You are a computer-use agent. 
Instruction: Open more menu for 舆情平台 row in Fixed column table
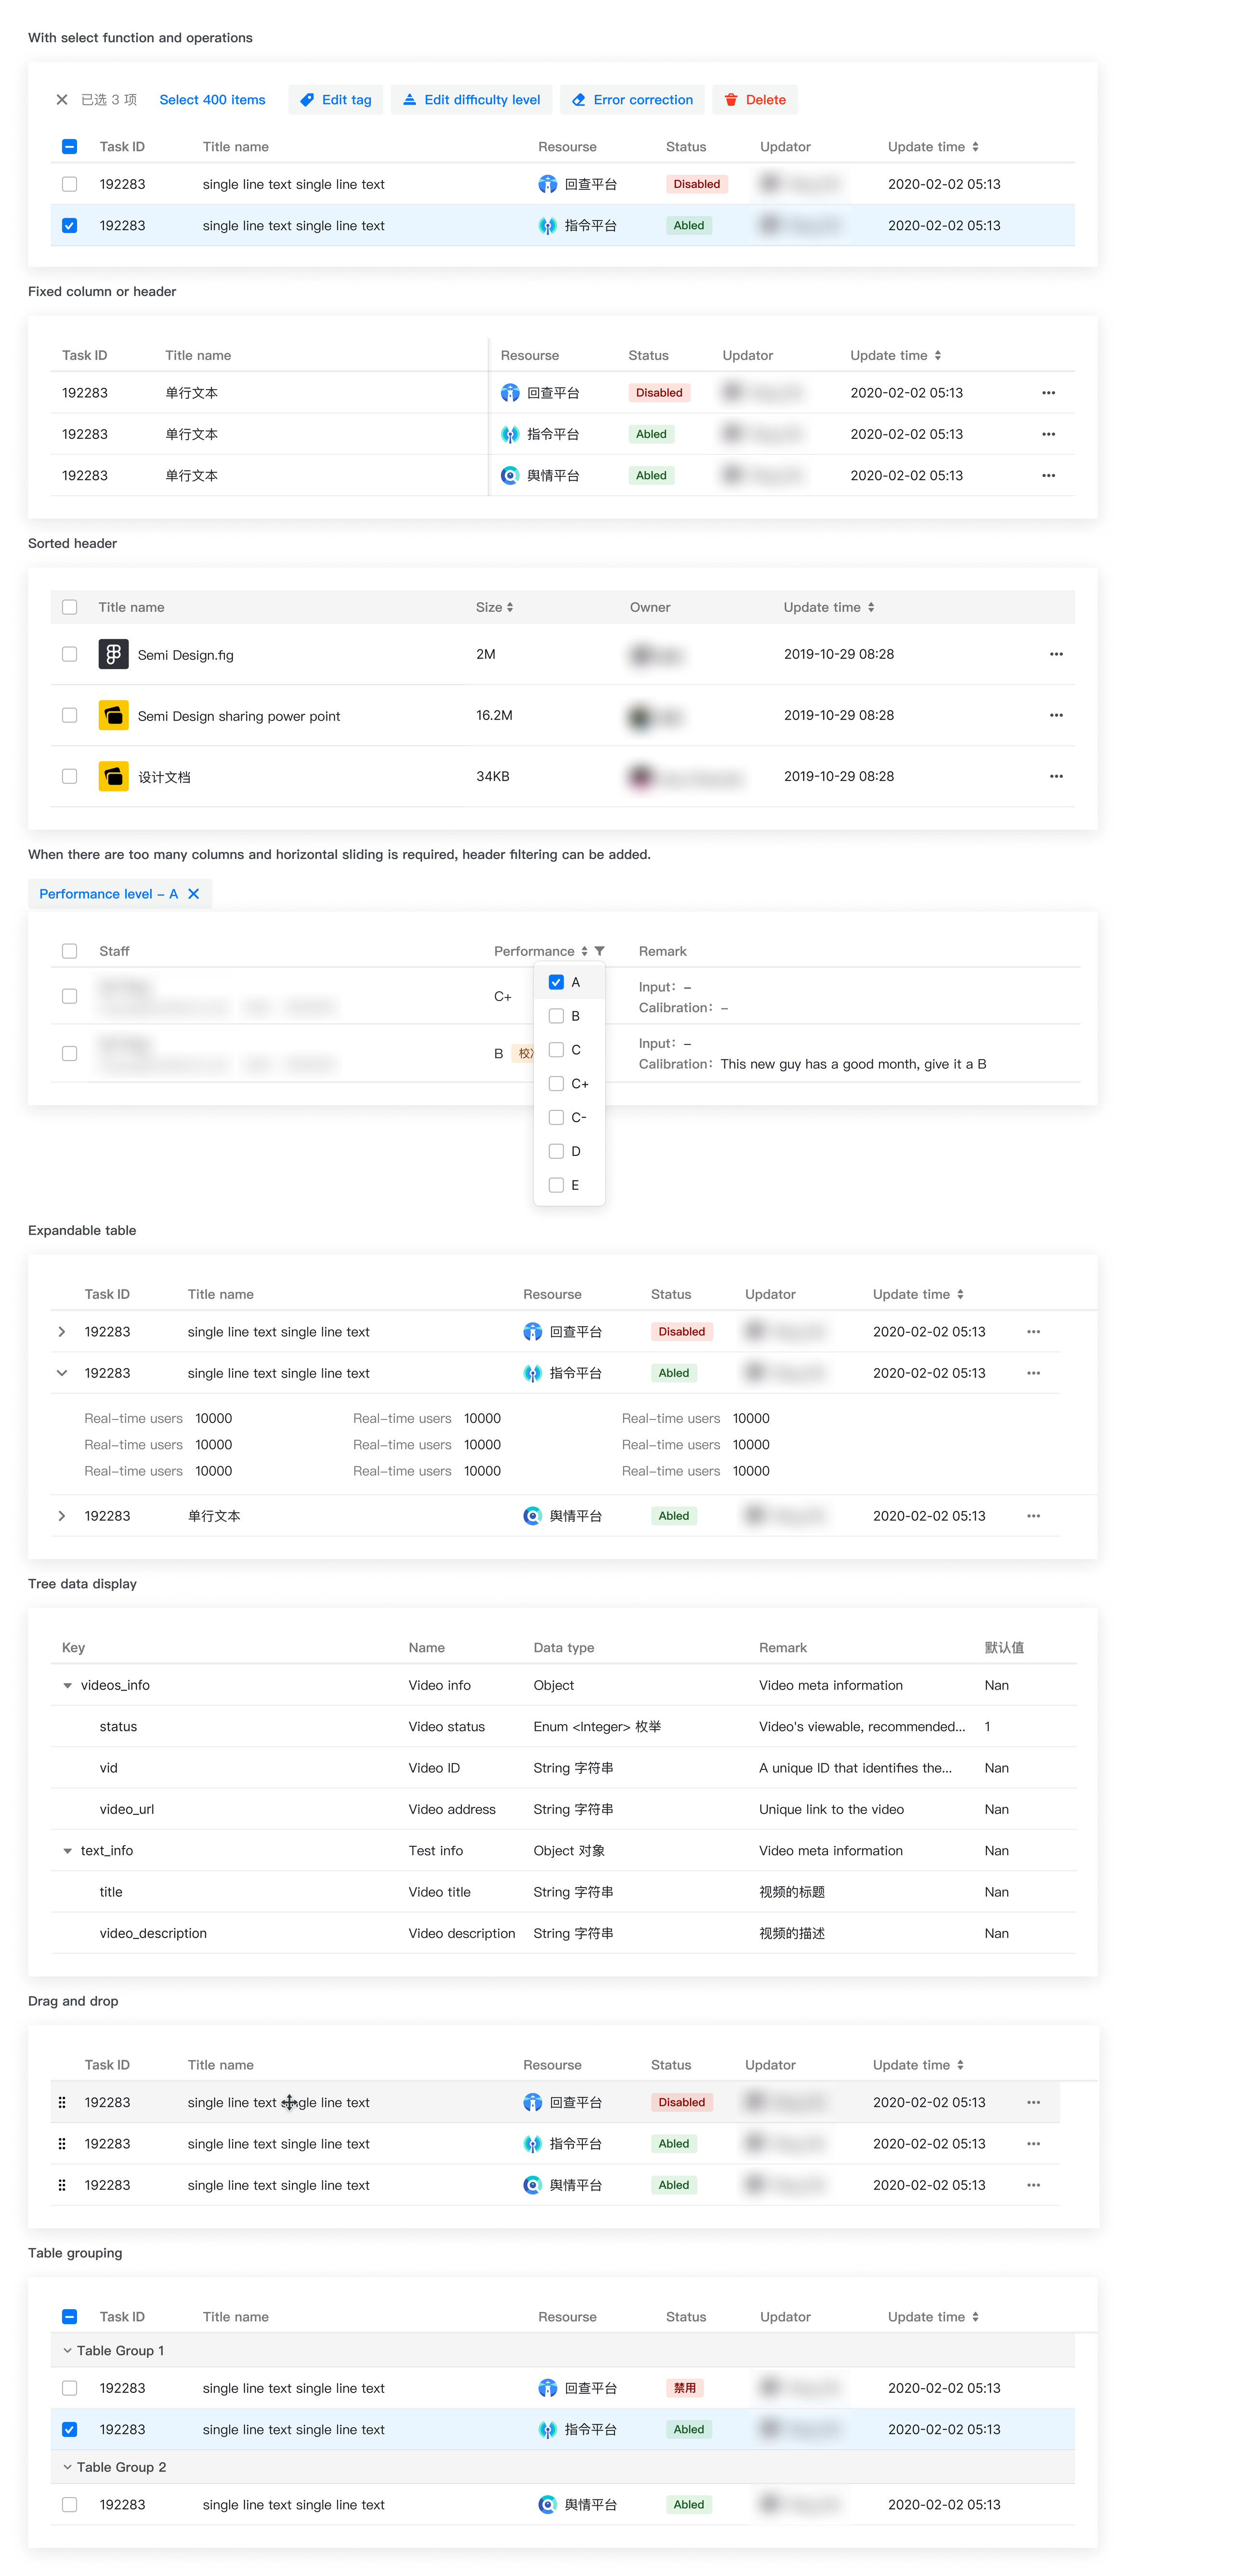(1048, 476)
